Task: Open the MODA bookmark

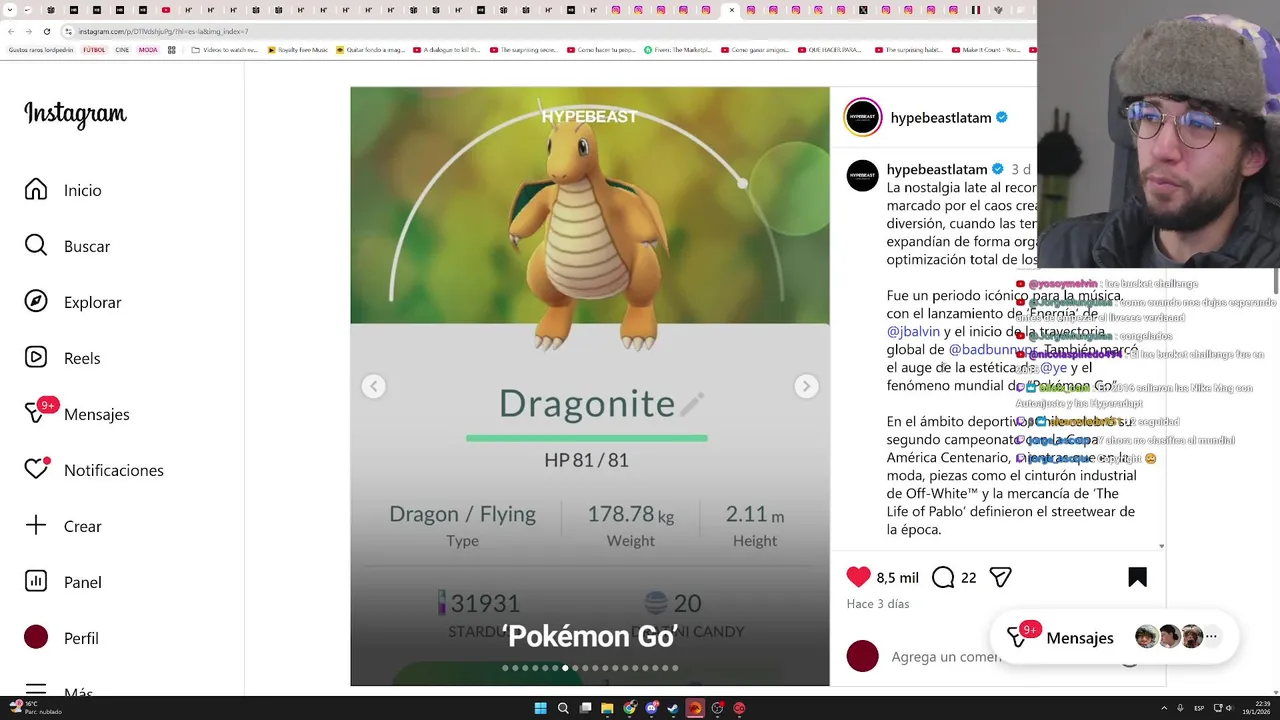Action: [x=148, y=49]
